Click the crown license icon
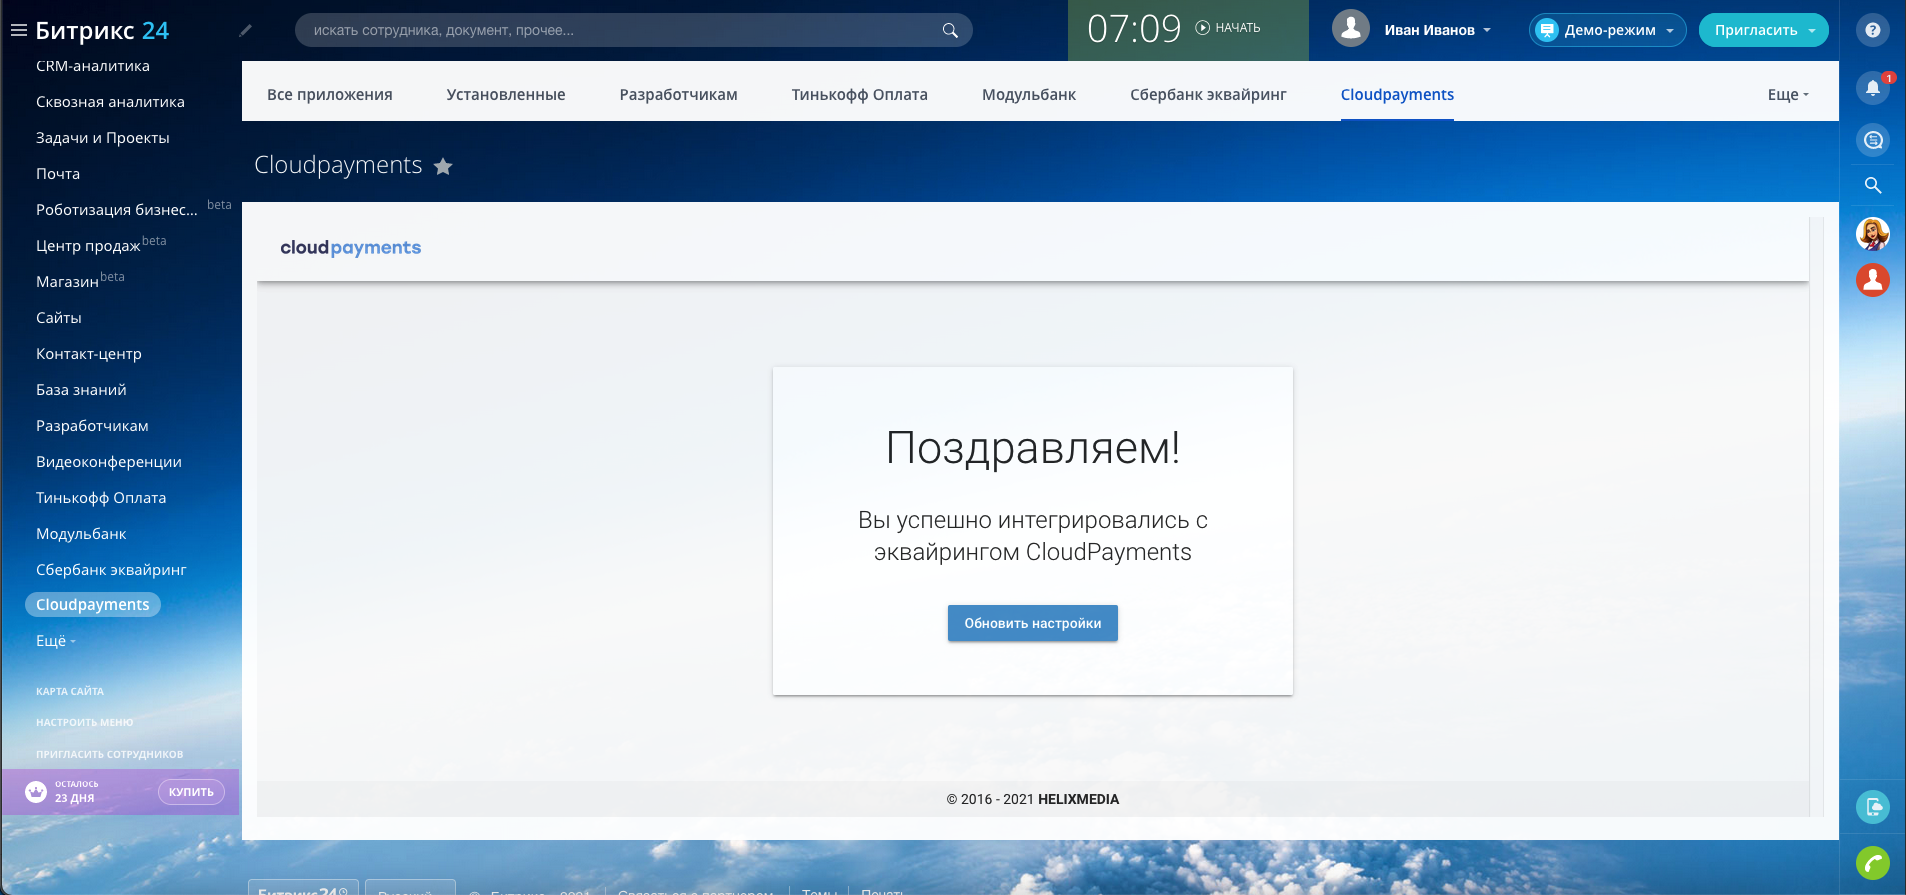 [36, 792]
